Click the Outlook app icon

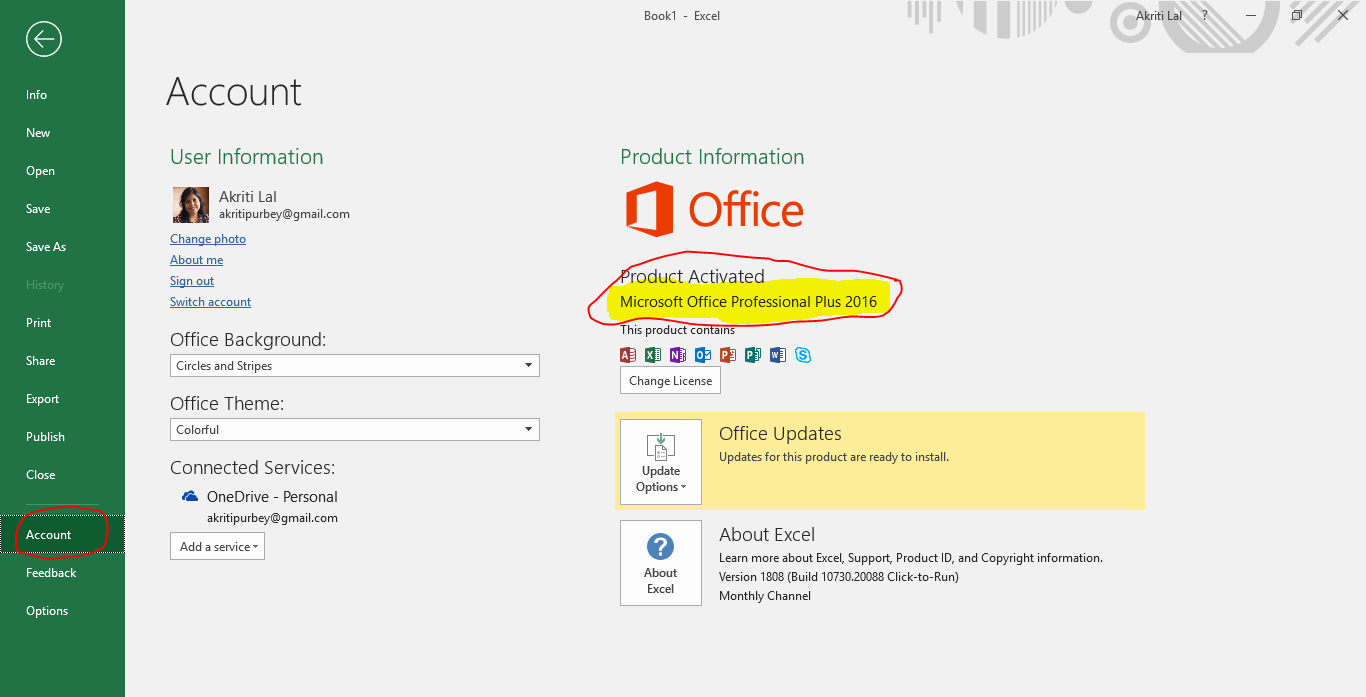703,355
